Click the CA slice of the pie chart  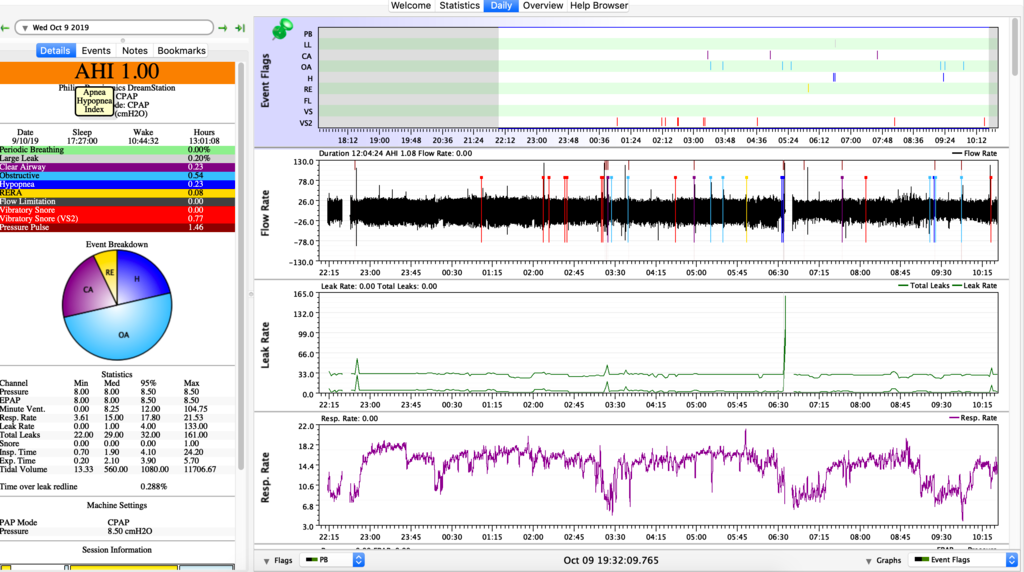(x=86, y=291)
